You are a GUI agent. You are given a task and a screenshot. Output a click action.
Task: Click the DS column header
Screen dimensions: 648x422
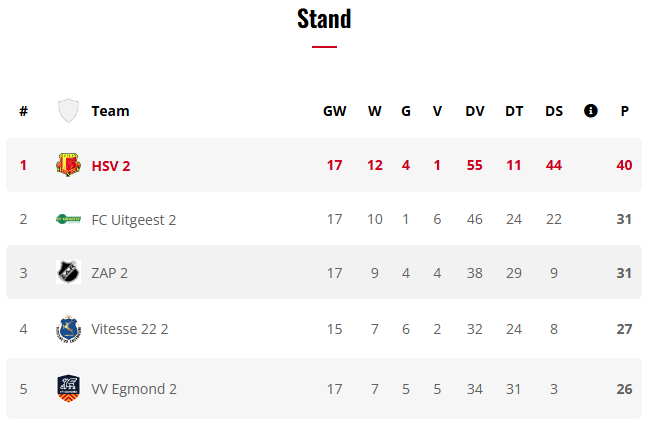click(554, 111)
